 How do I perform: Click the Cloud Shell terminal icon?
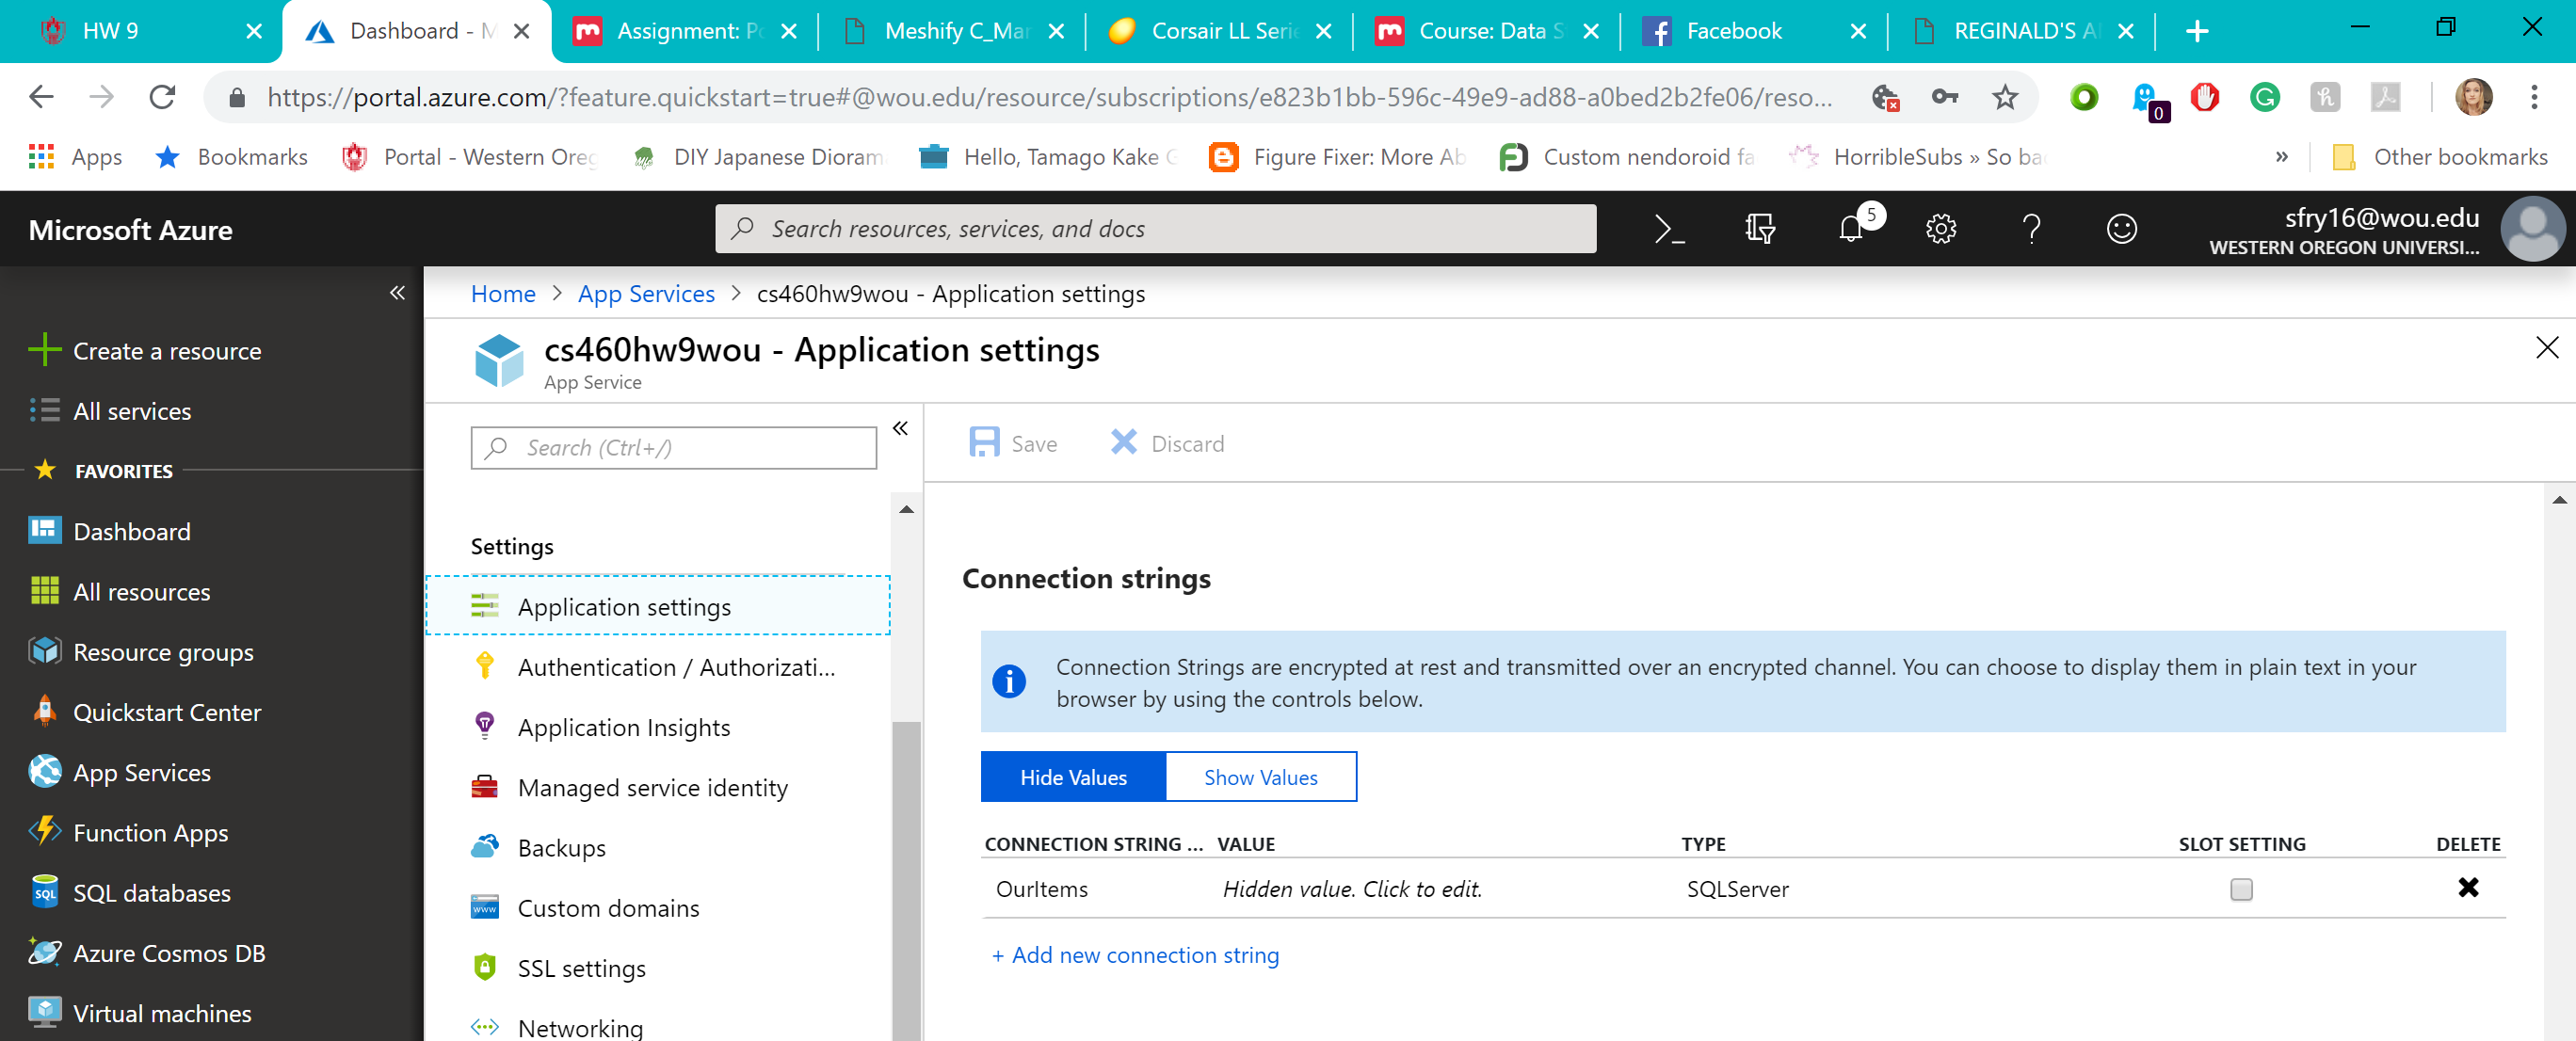(1669, 230)
